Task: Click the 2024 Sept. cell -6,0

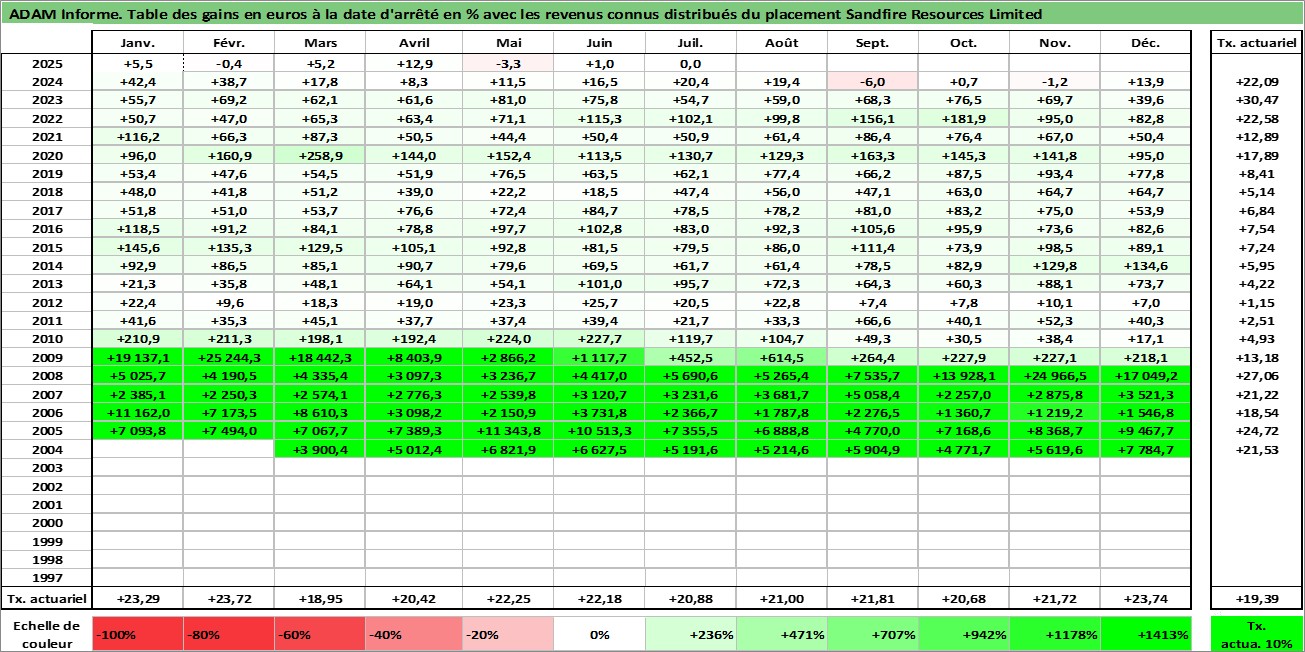Action: 873,82
